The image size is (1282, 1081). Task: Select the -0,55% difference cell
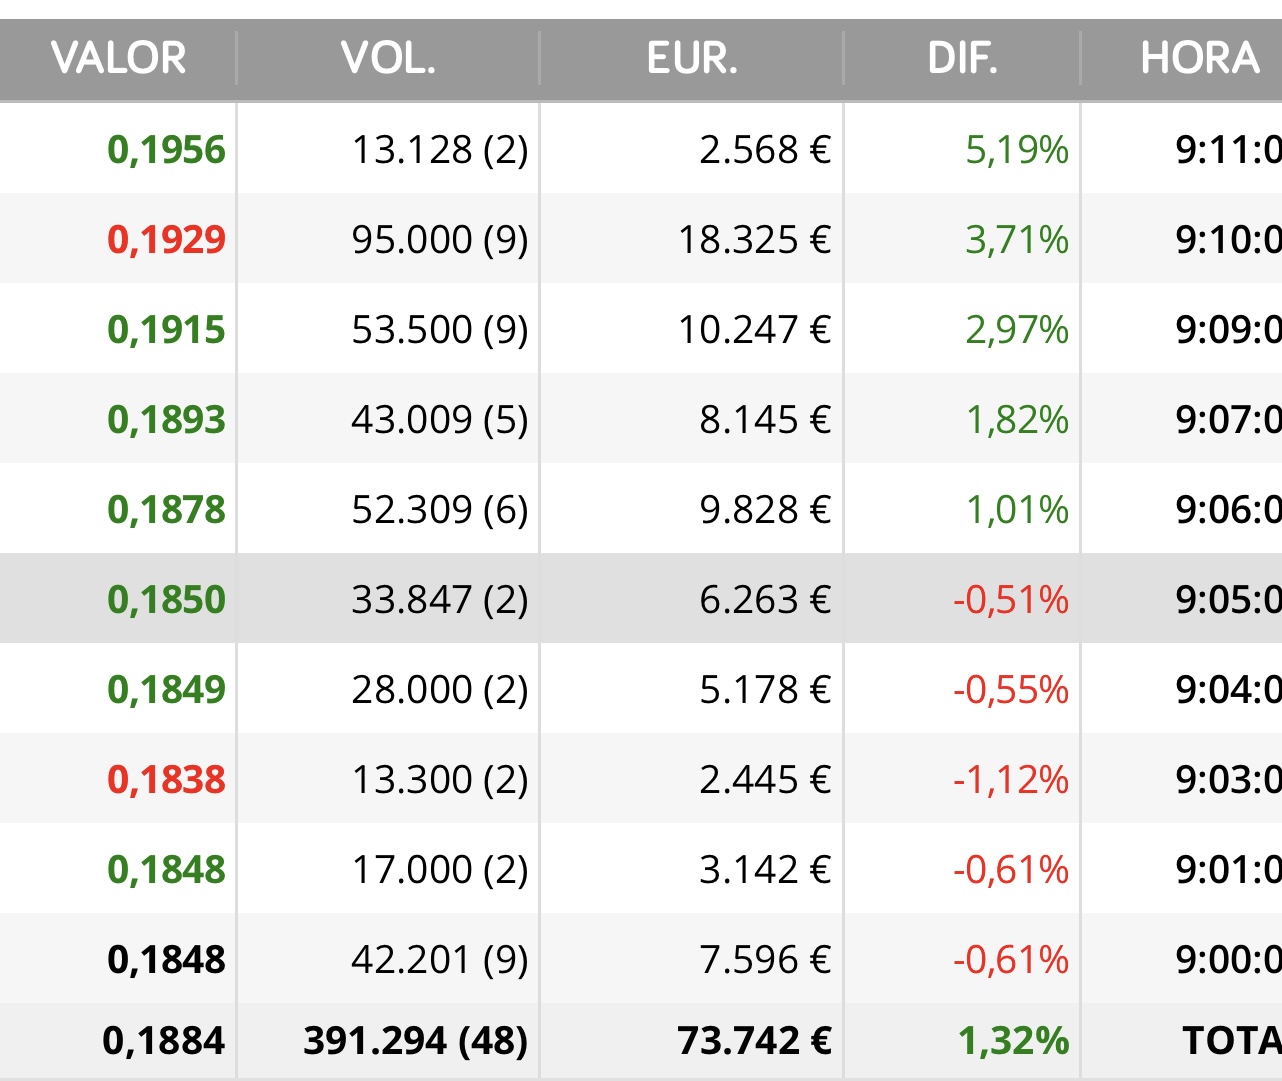pyautogui.click(x=1011, y=690)
